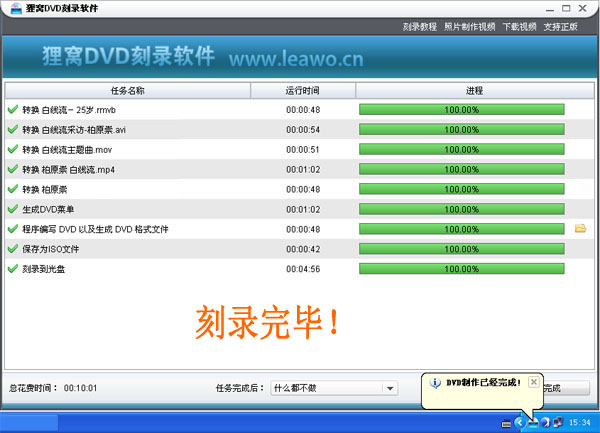
Task: Click the 任务完成后 label
Action: 240,388
